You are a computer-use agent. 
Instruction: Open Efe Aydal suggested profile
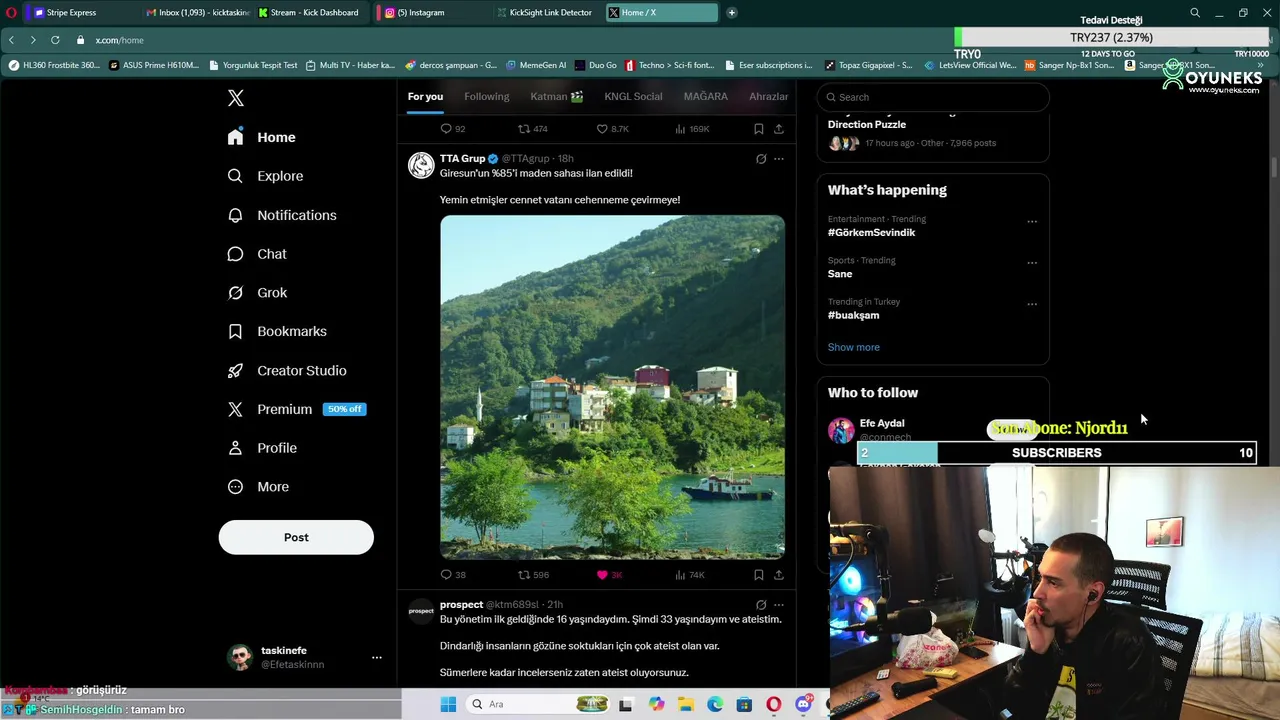[x=882, y=423]
